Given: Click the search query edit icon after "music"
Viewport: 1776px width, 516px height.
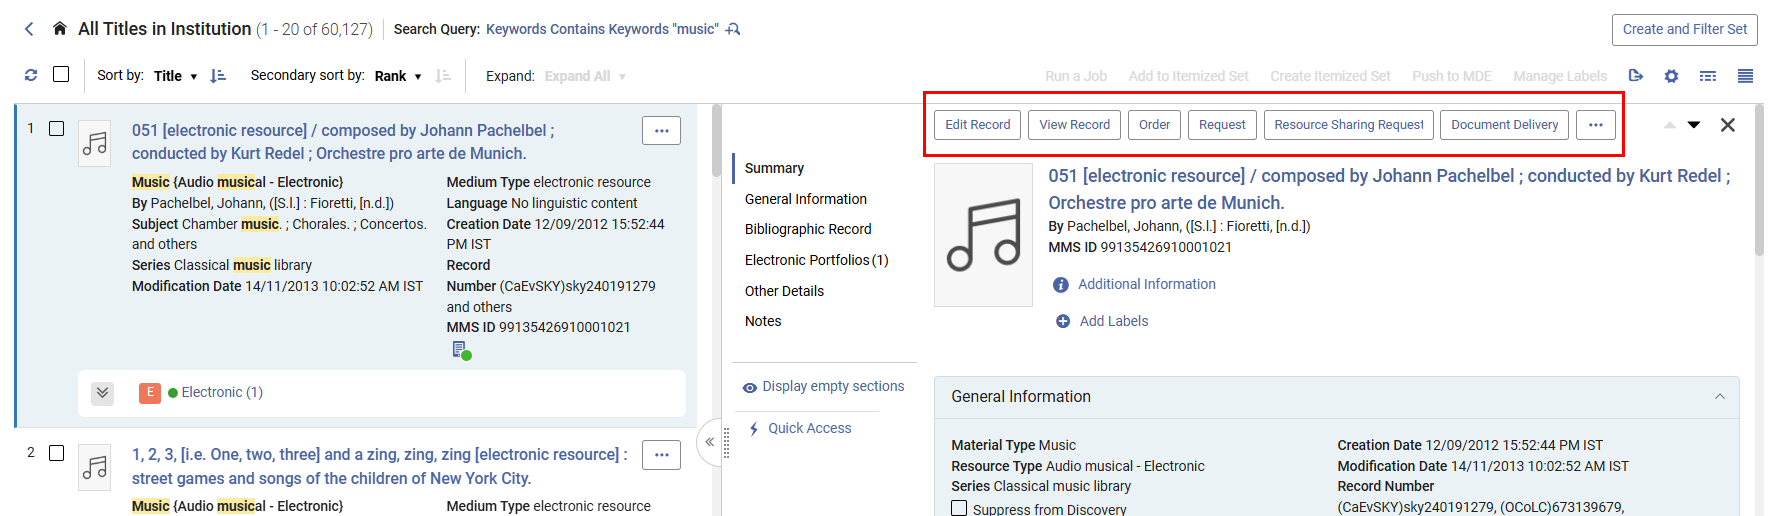Looking at the screenshot, I should pos(733,29).
